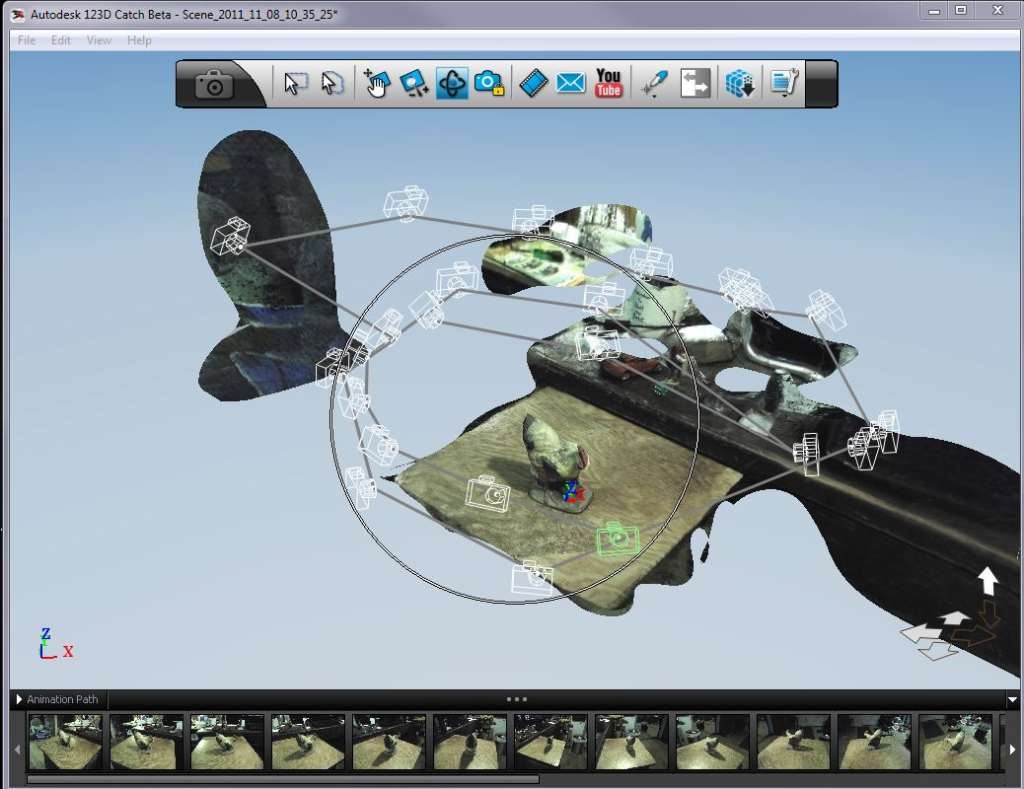
Task: Click the export mesh download icon
Action: point(740,84)
